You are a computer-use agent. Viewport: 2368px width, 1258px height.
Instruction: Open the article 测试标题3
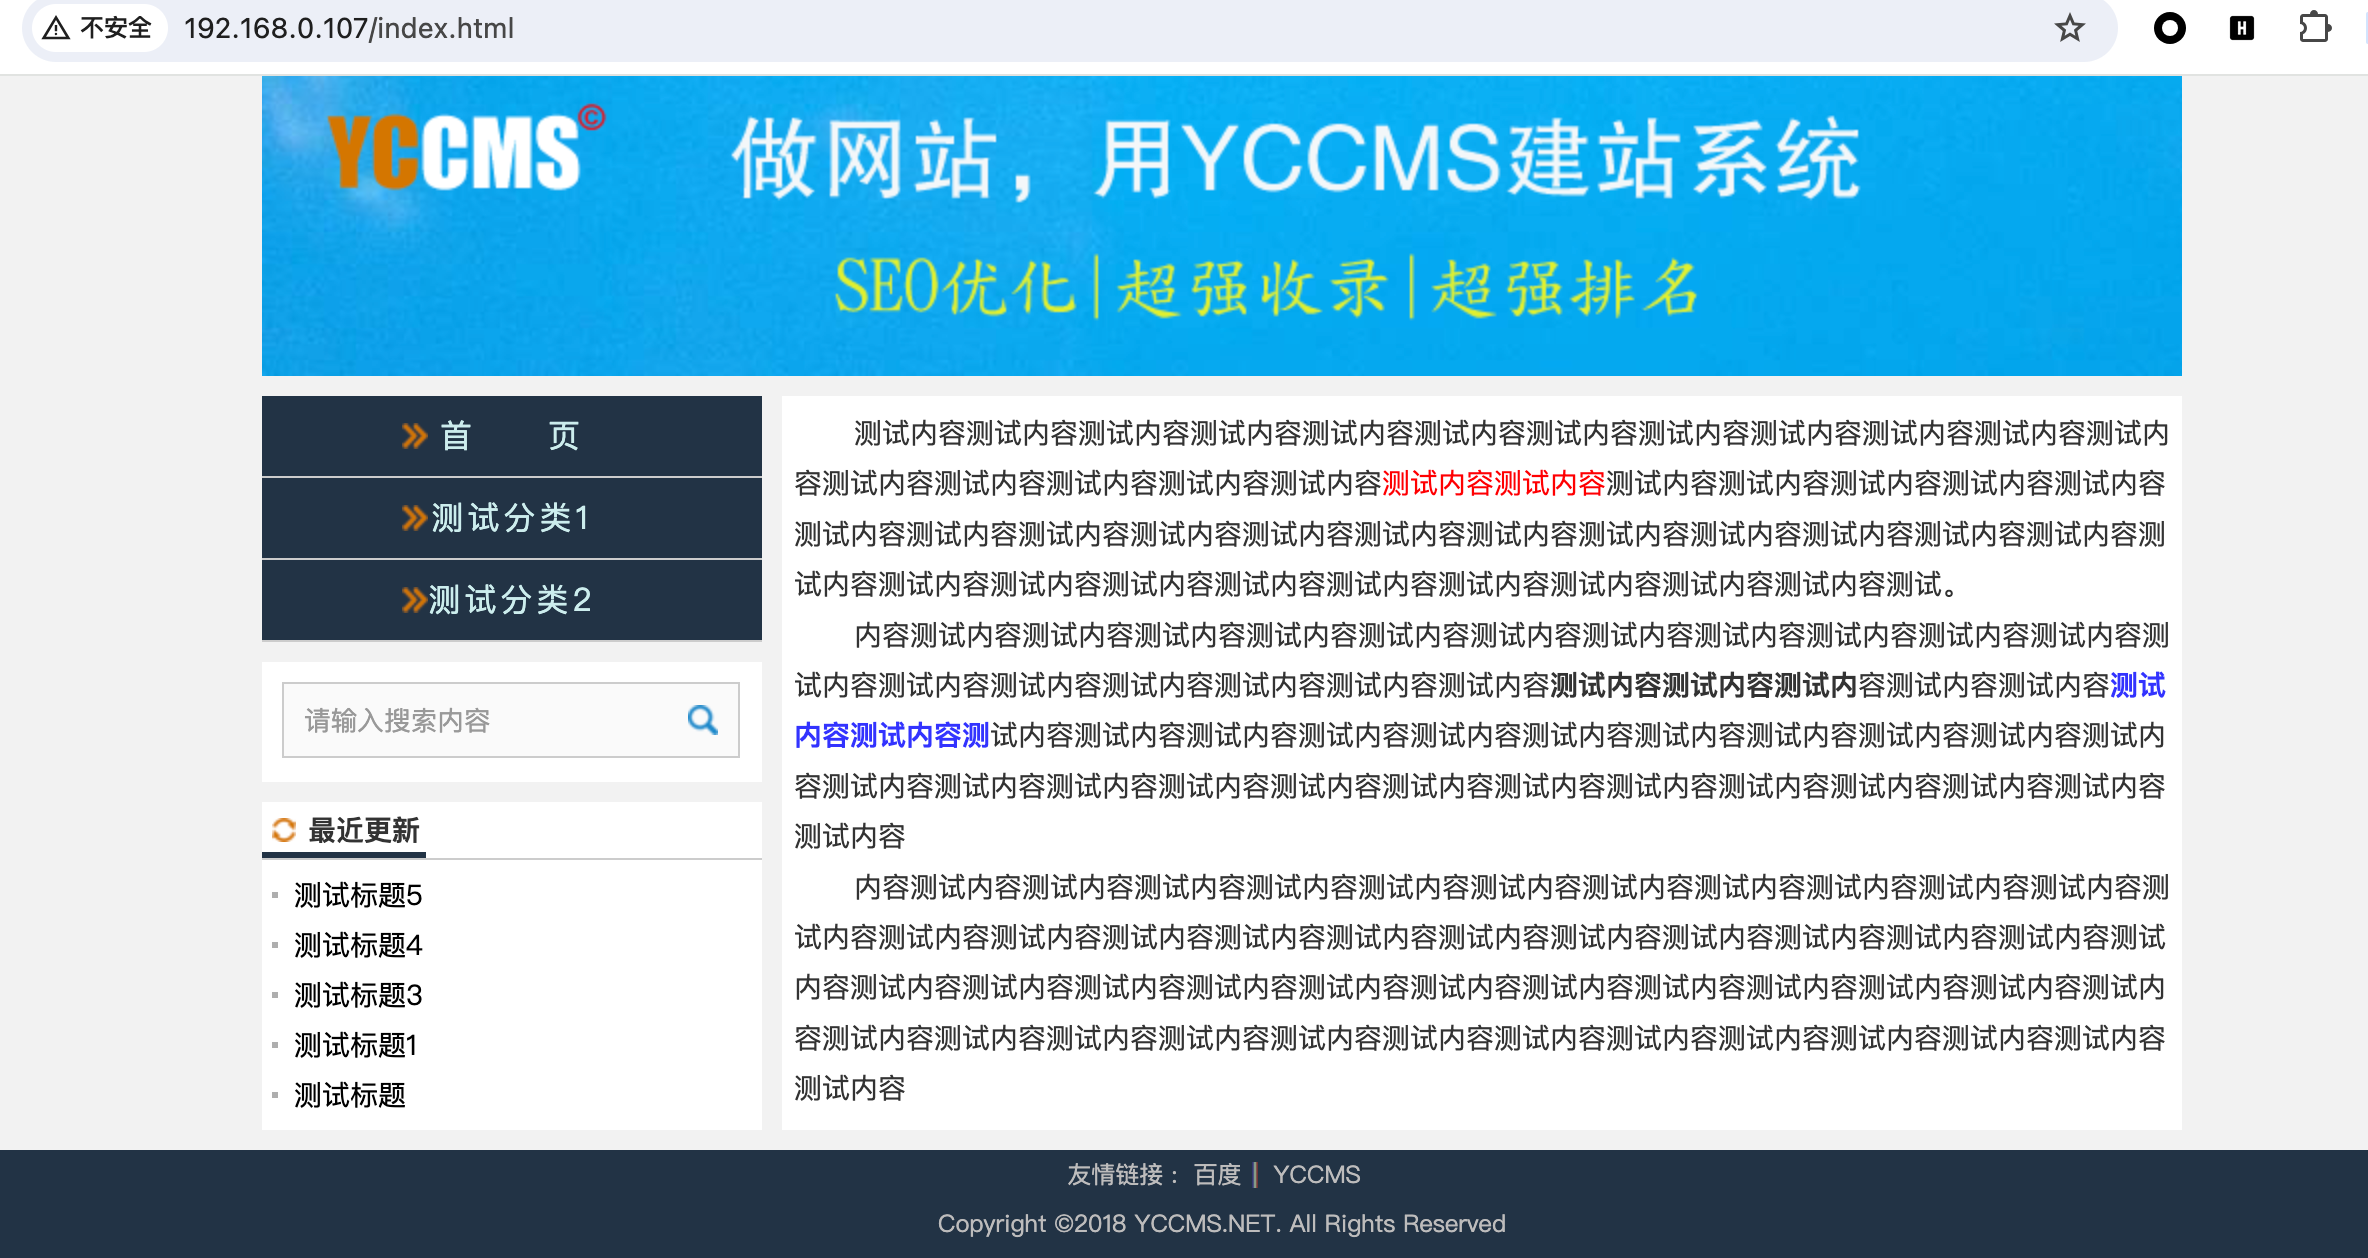pyautogui.click(x=357, y=995)
